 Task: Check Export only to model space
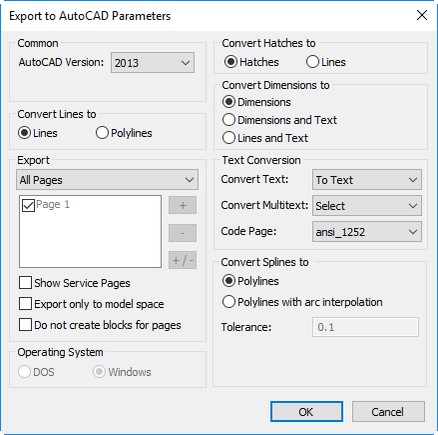click(26, 304)
